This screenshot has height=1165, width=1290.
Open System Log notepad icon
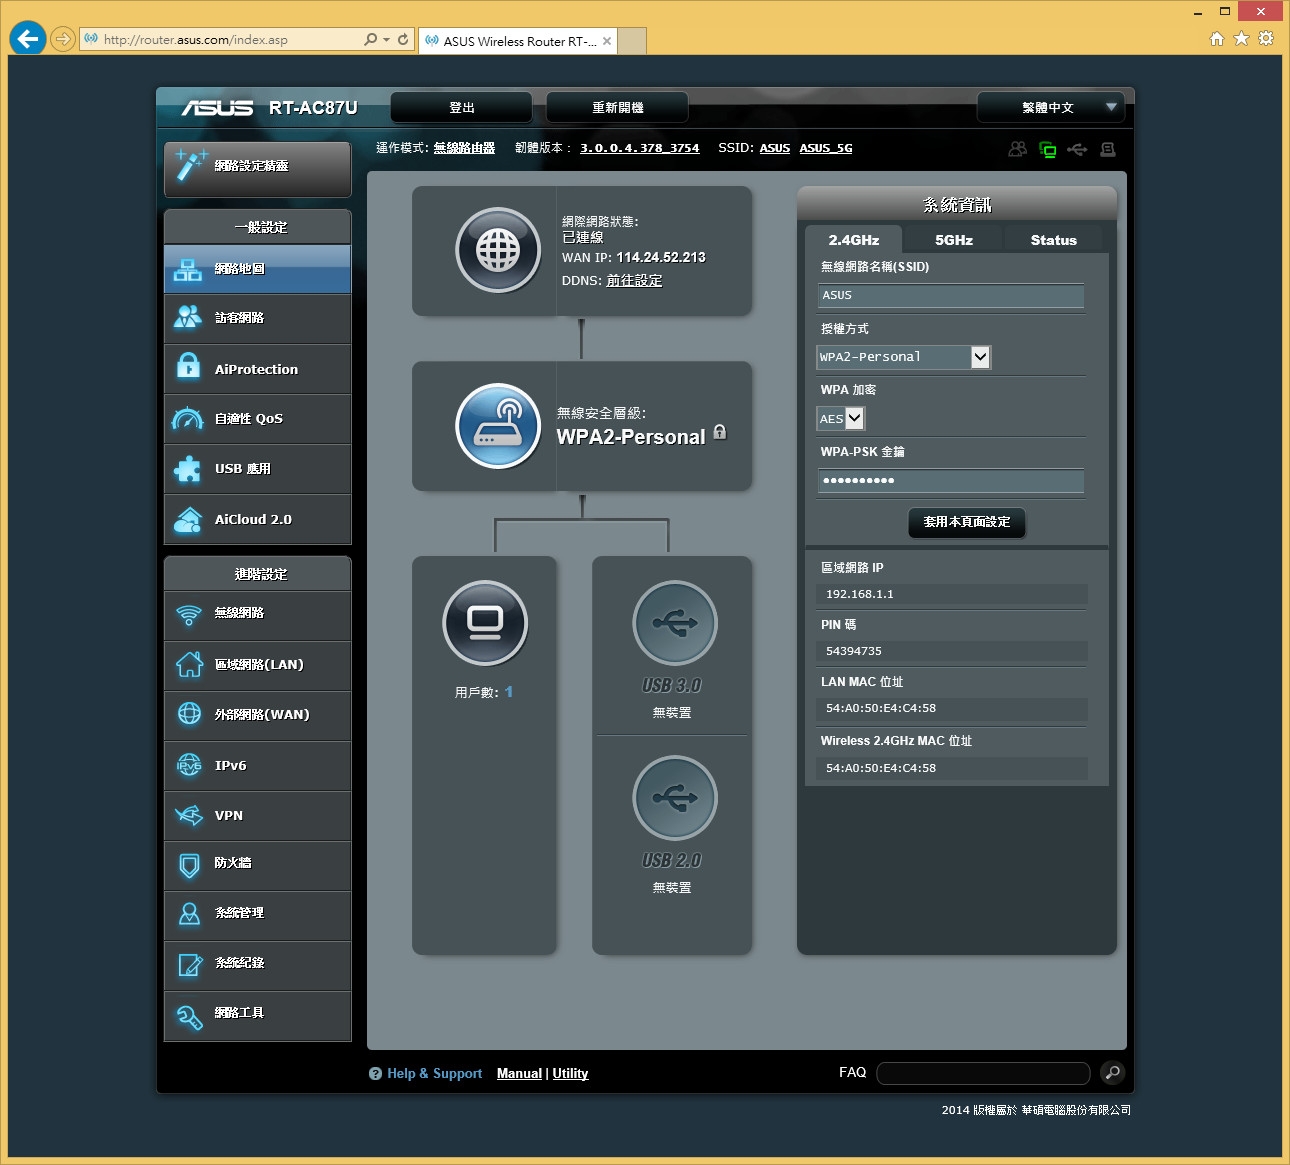tap(189, 964)
